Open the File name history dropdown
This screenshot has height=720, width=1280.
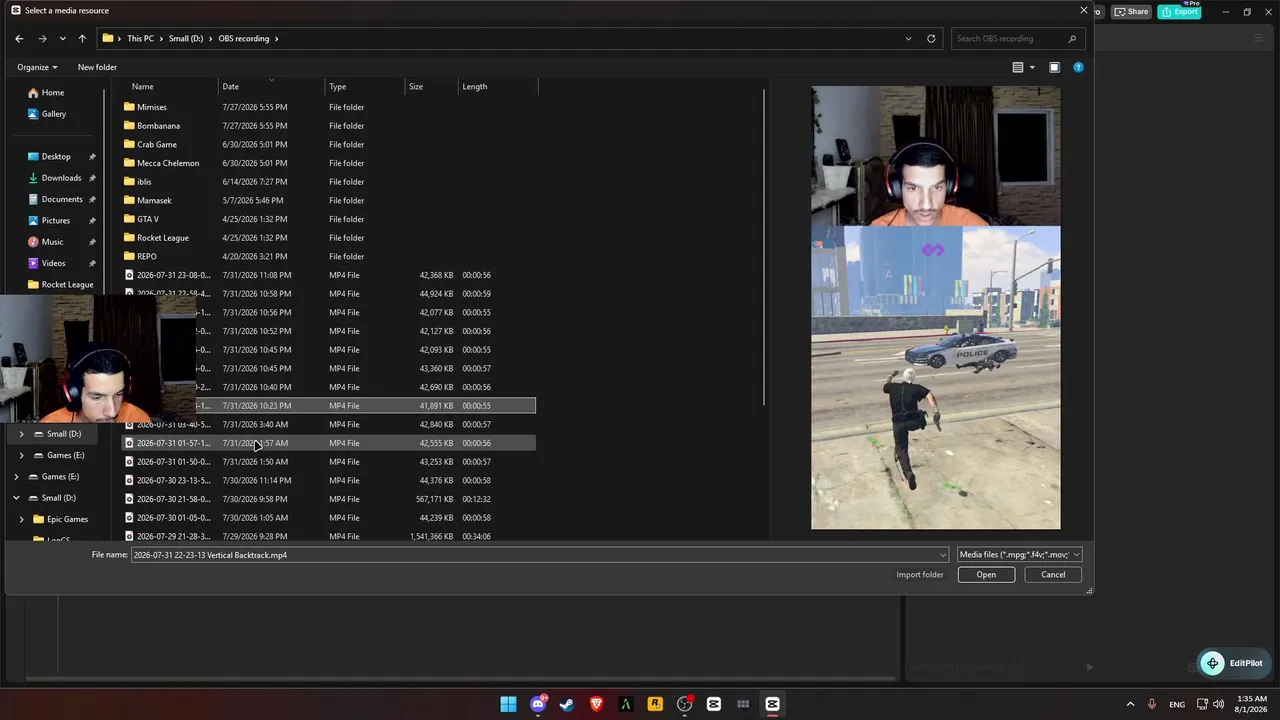coord(942,555)
